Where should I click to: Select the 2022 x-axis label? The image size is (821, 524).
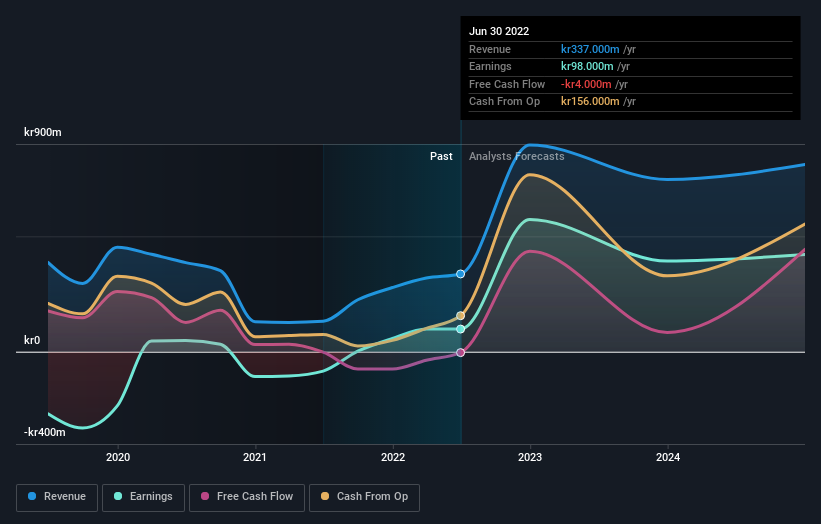tap(393, 458)
